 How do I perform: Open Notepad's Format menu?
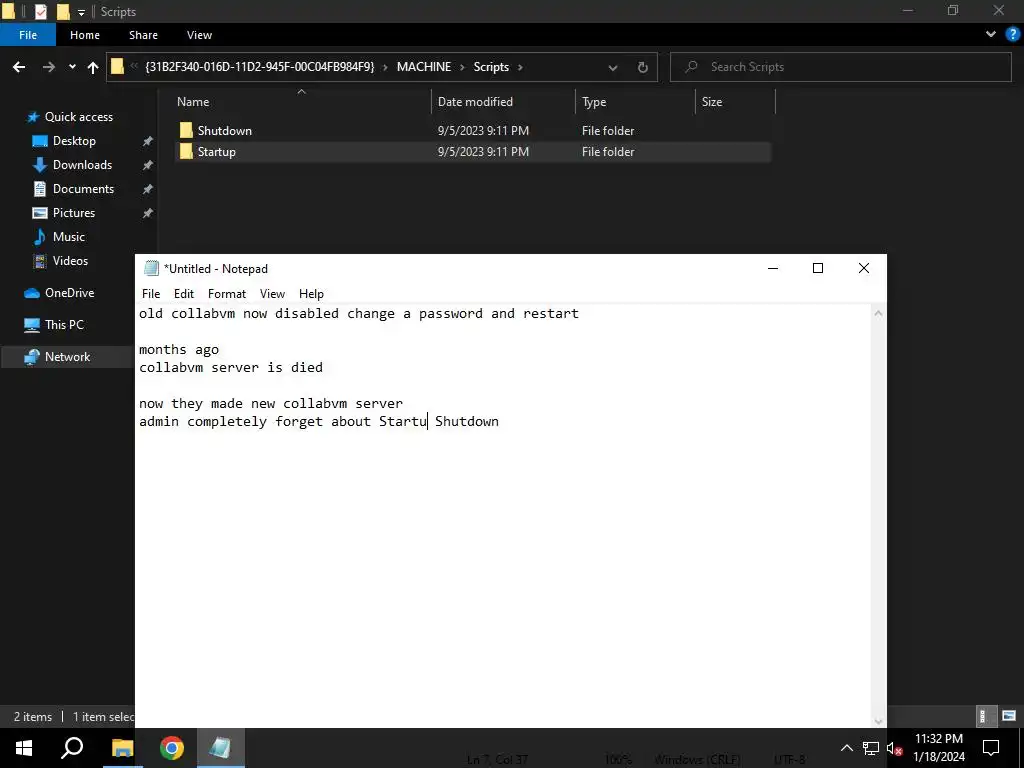point(227,294)
